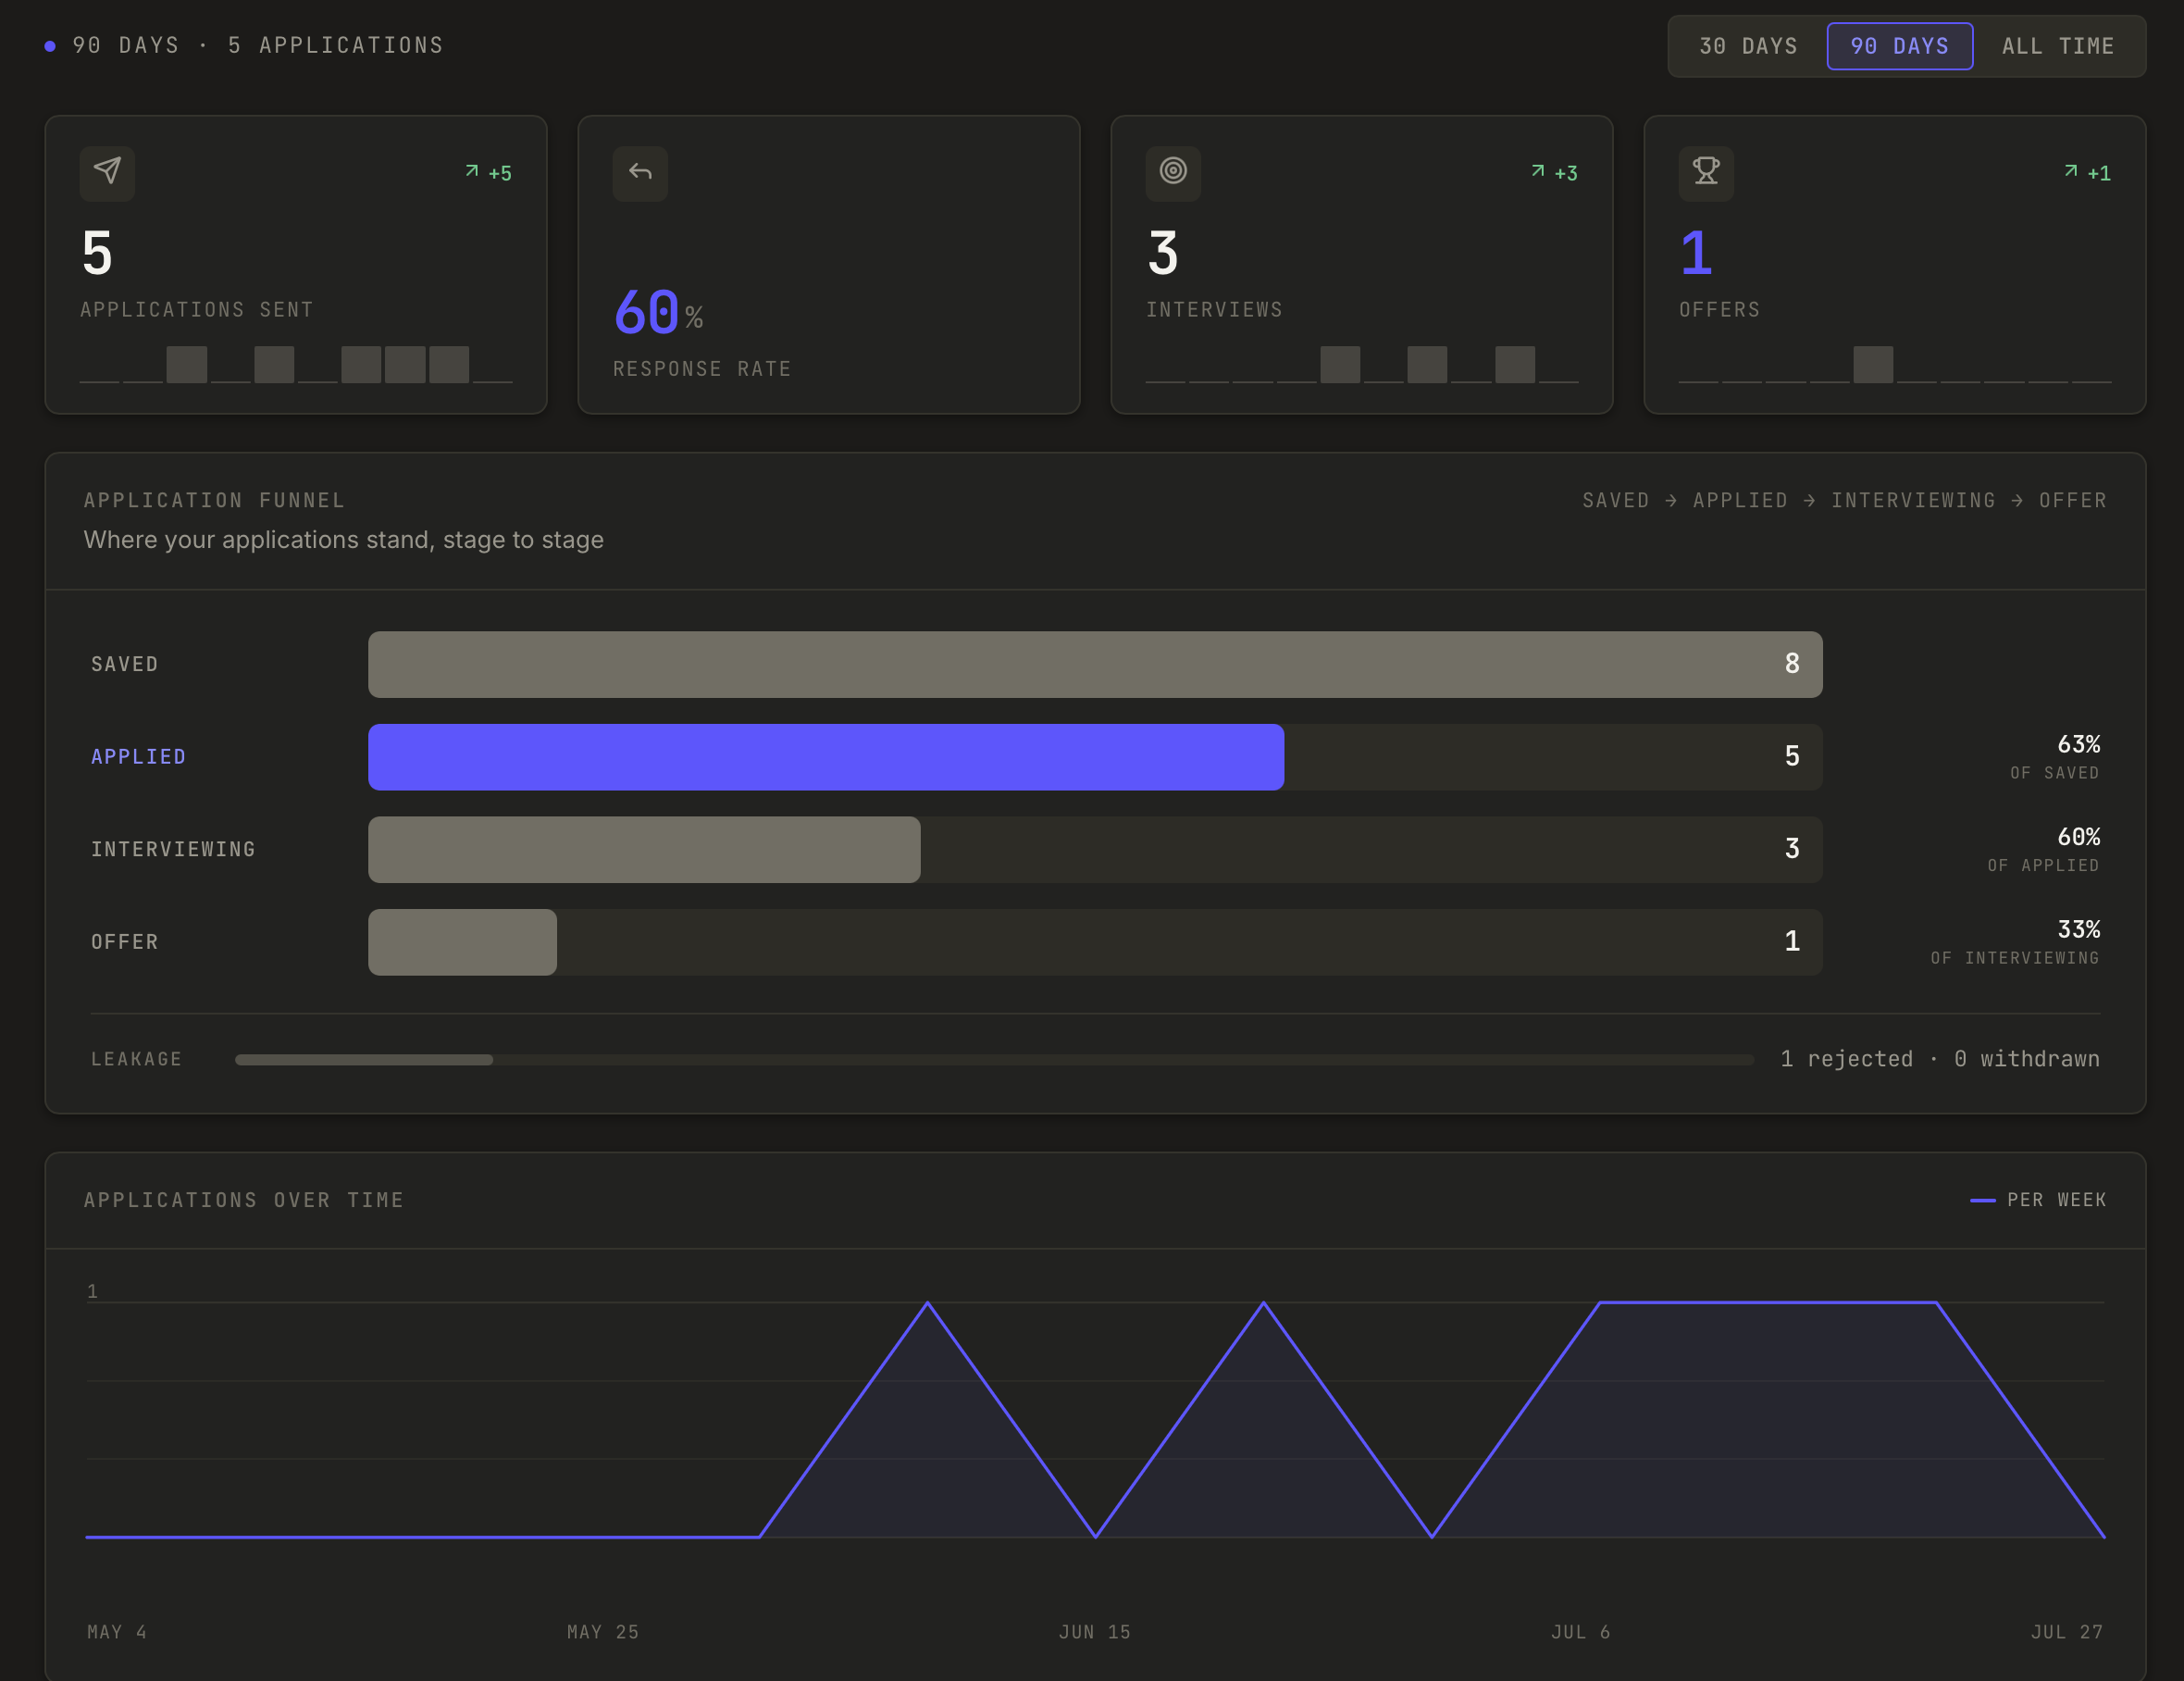Click the Saved funnel bar

pos(1095,664)
